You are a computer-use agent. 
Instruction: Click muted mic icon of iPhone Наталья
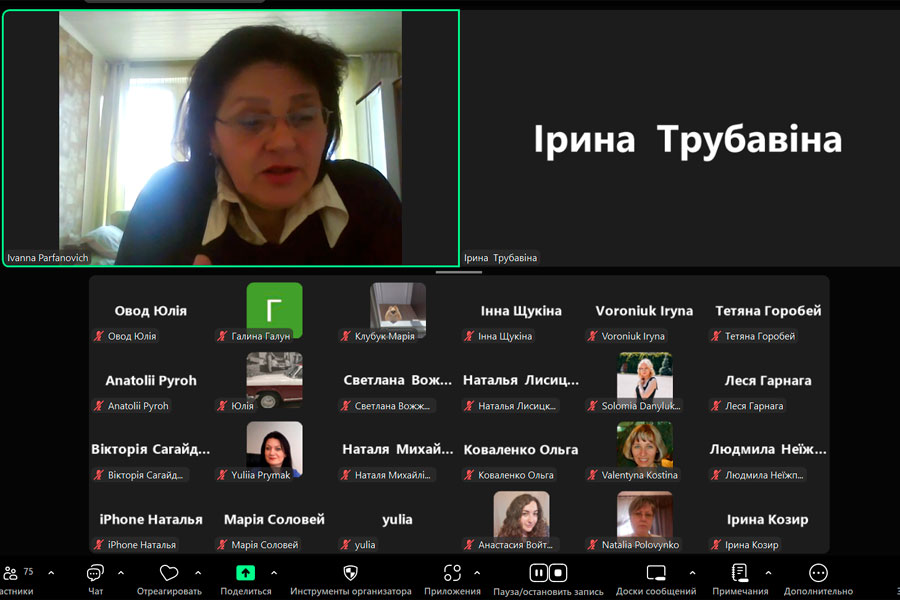click(99, 544)
